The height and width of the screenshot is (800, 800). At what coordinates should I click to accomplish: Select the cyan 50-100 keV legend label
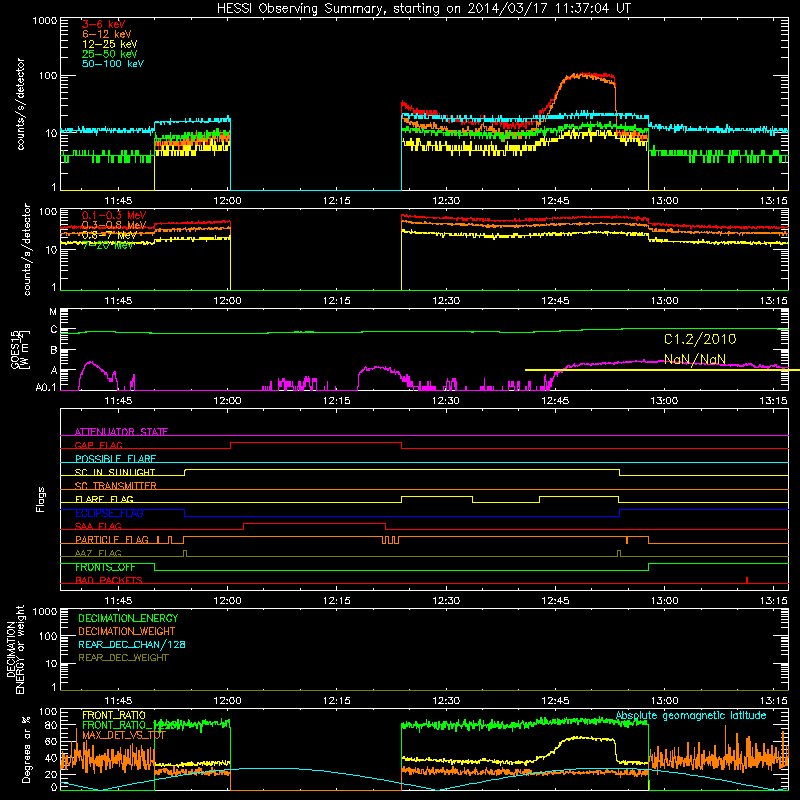coord(113,64)
